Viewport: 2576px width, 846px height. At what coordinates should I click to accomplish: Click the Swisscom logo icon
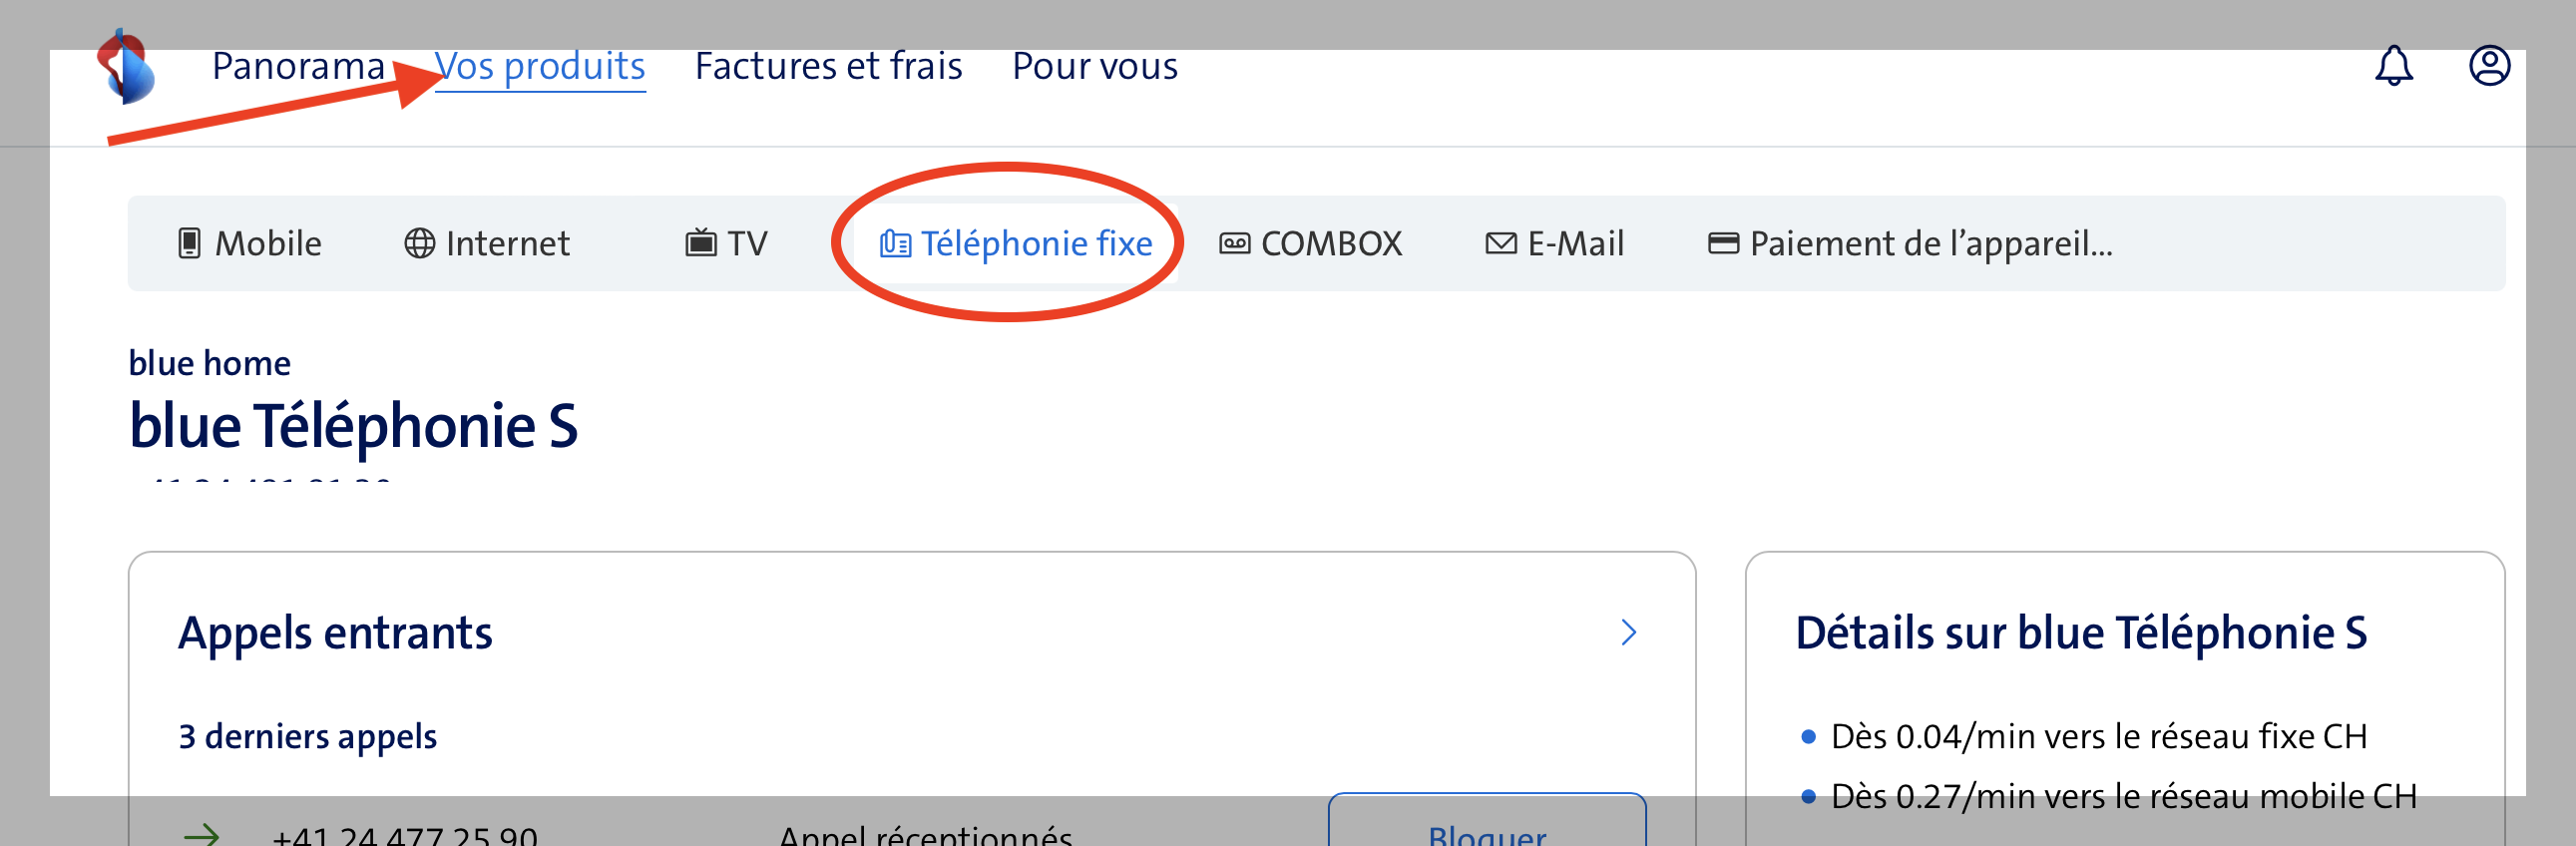pyautogui.click(x=126, y=67)
